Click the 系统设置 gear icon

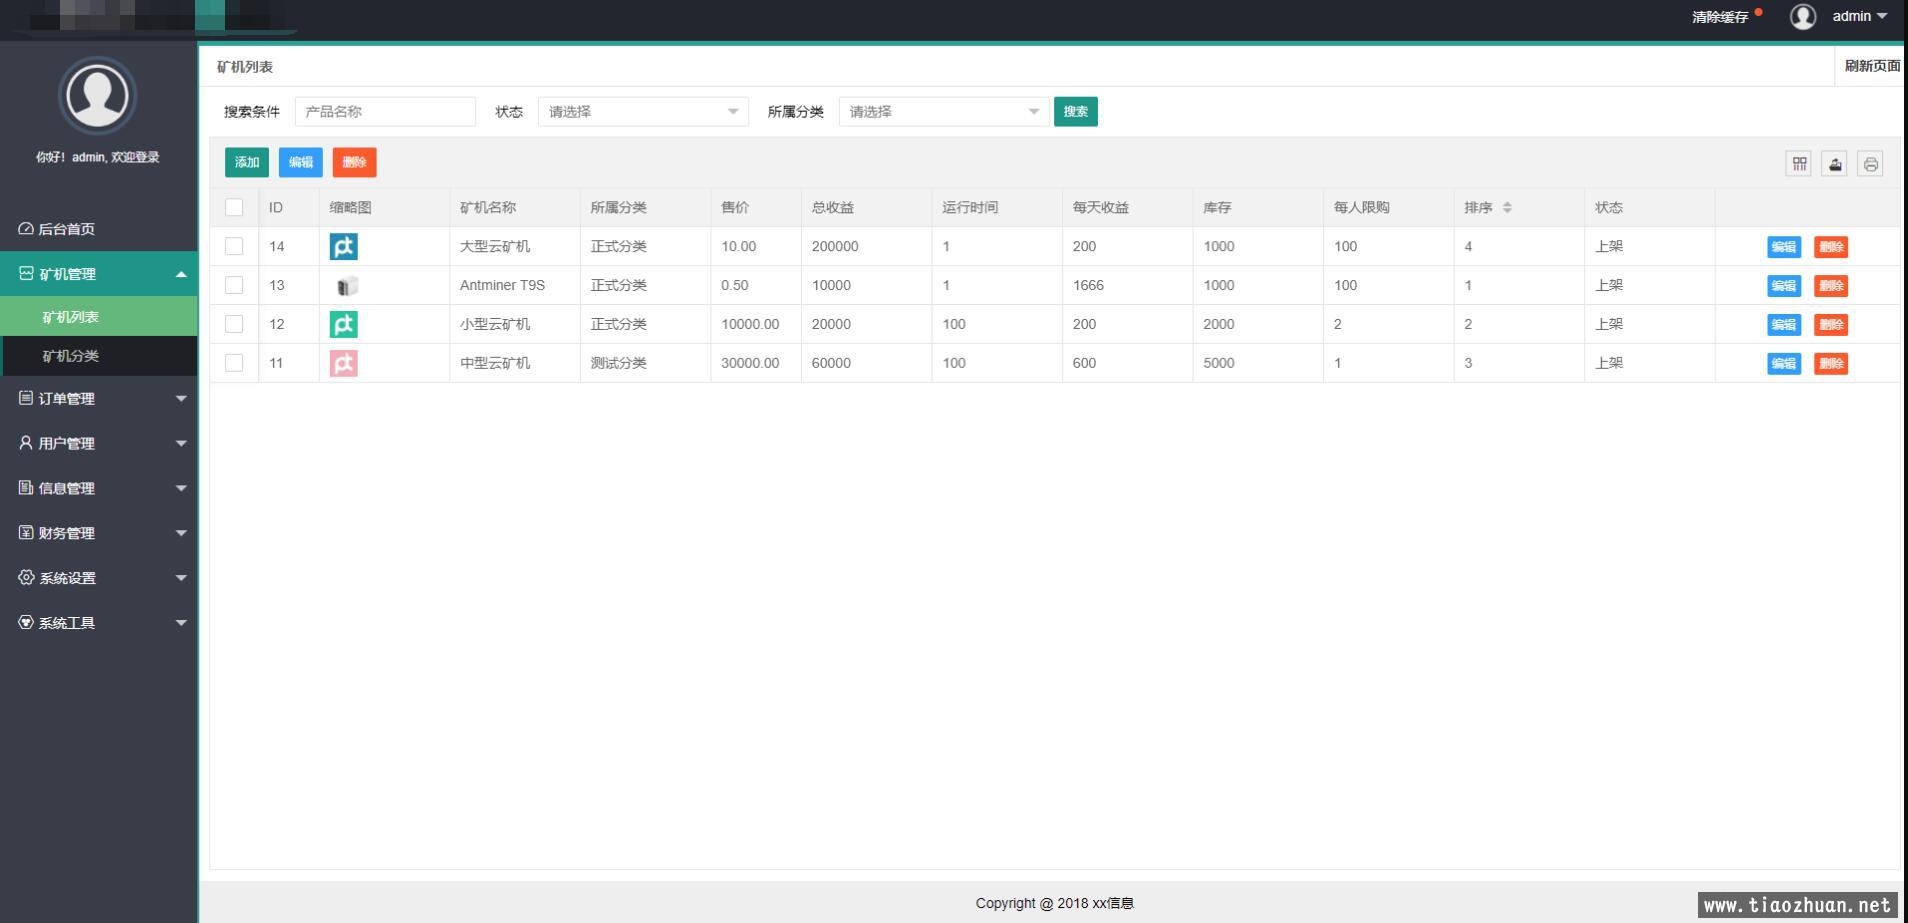26,578
